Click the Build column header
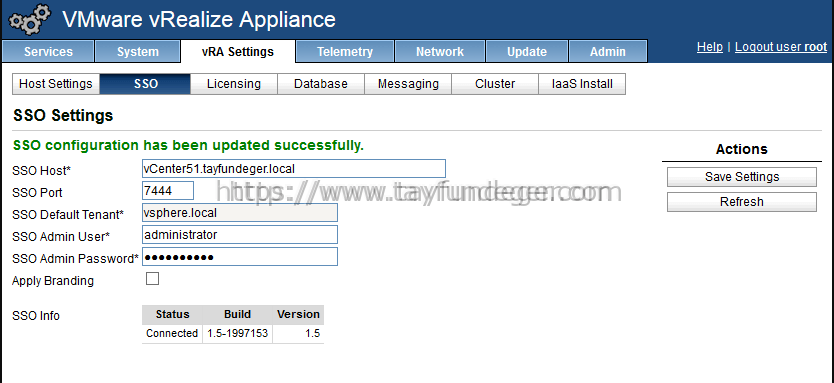This screenshot has height=383, width=834. click(237, 314)
